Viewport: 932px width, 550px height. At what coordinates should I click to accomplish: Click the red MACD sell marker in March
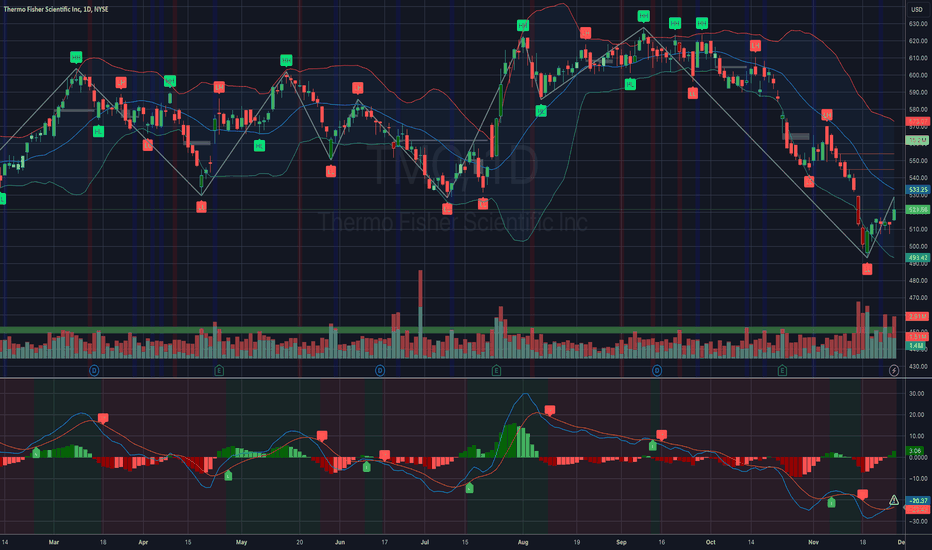click(x=103, y=419)
